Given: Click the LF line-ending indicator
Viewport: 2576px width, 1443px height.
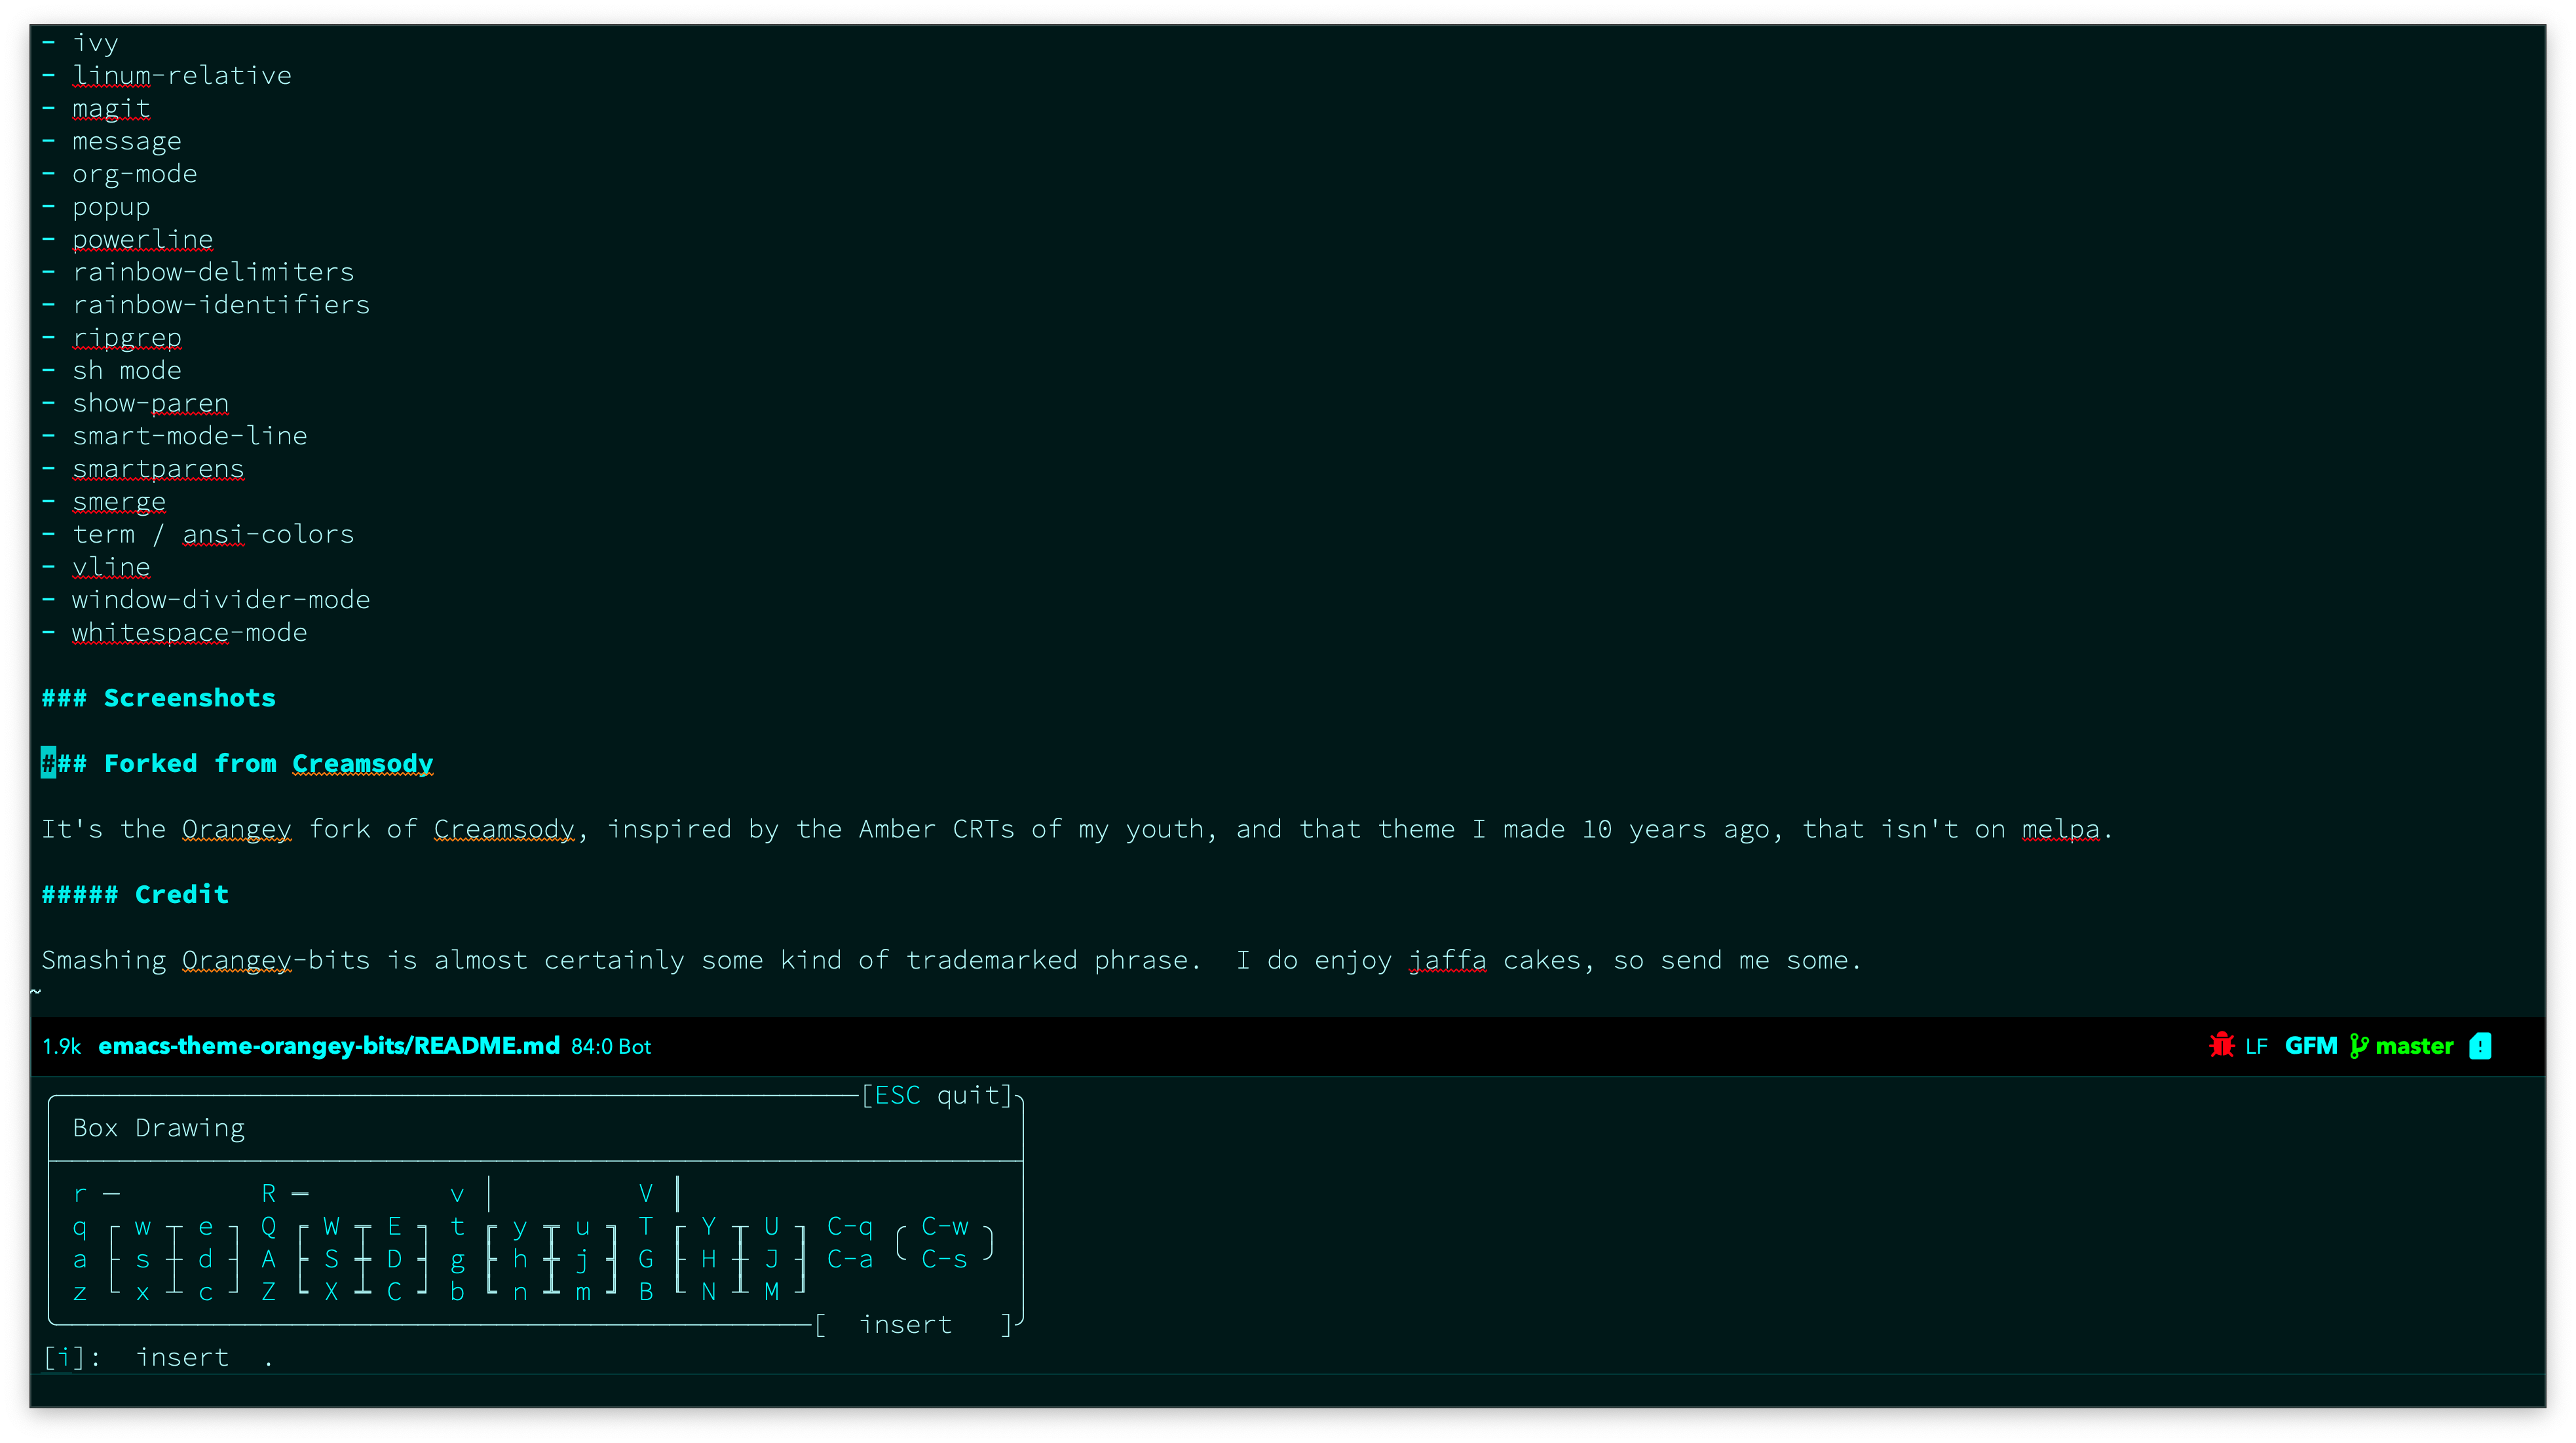Looking at the screenshot, I should [2256, 1046].
